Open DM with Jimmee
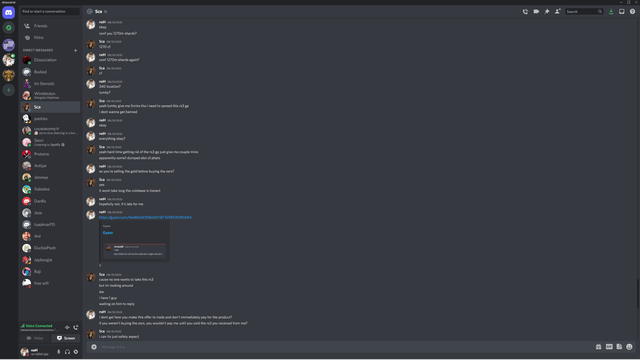 click(x=50, y=178)
